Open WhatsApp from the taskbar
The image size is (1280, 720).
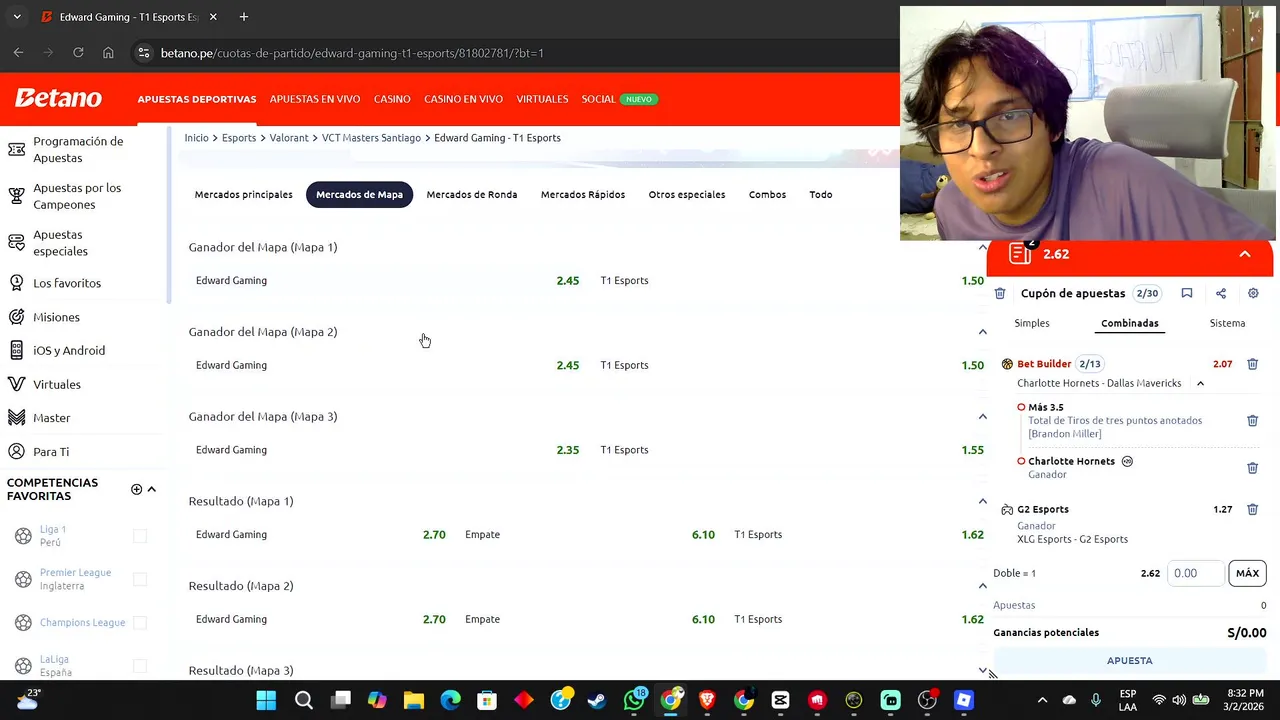pos(634,700)
